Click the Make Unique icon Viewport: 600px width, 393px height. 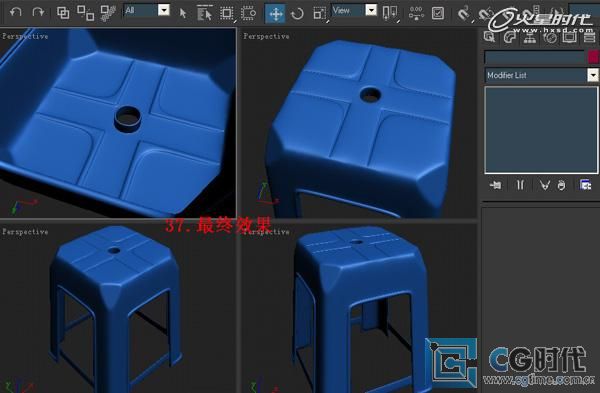(x=545, y=186)
